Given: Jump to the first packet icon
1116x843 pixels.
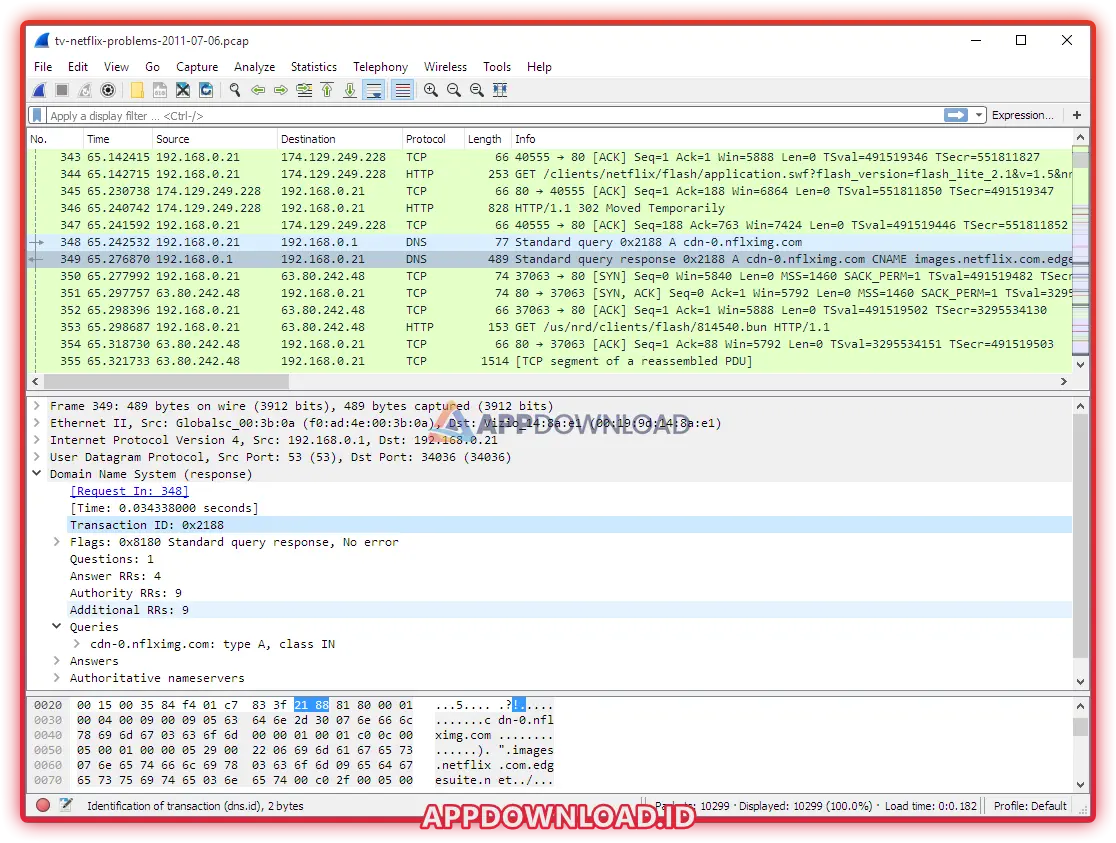Looking at the screenshot, I should pyautogui.click(x=327, y=90).
